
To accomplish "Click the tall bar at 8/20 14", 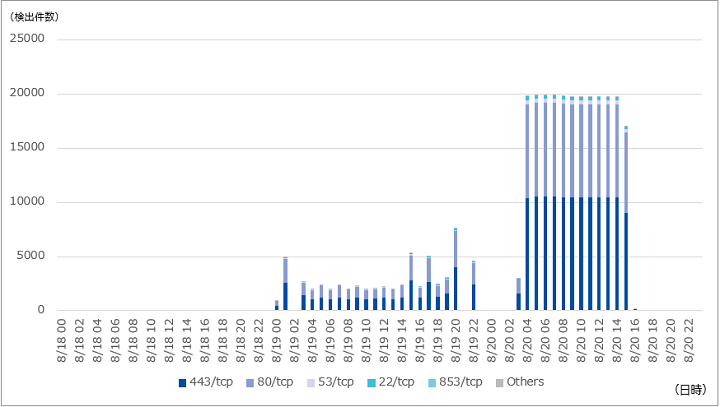I will [617, 203].
